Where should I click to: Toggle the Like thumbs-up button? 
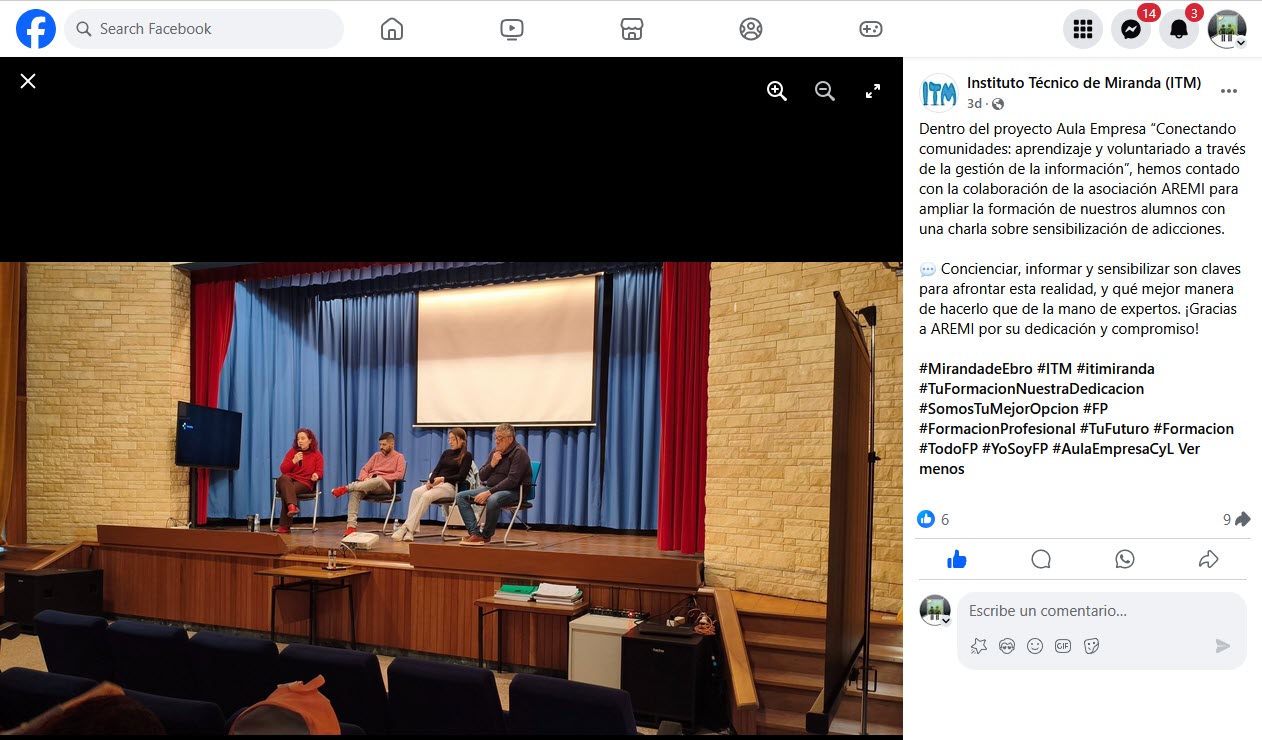957,559
